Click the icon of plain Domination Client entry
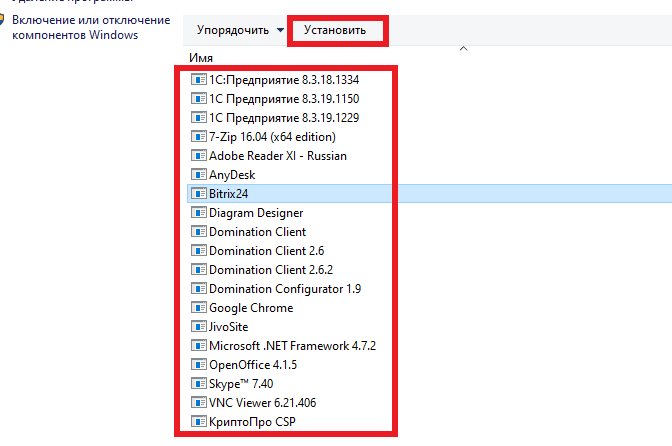The height and width of the screenshot is (446, 672). pyautogui.click(x=199, y=232)
